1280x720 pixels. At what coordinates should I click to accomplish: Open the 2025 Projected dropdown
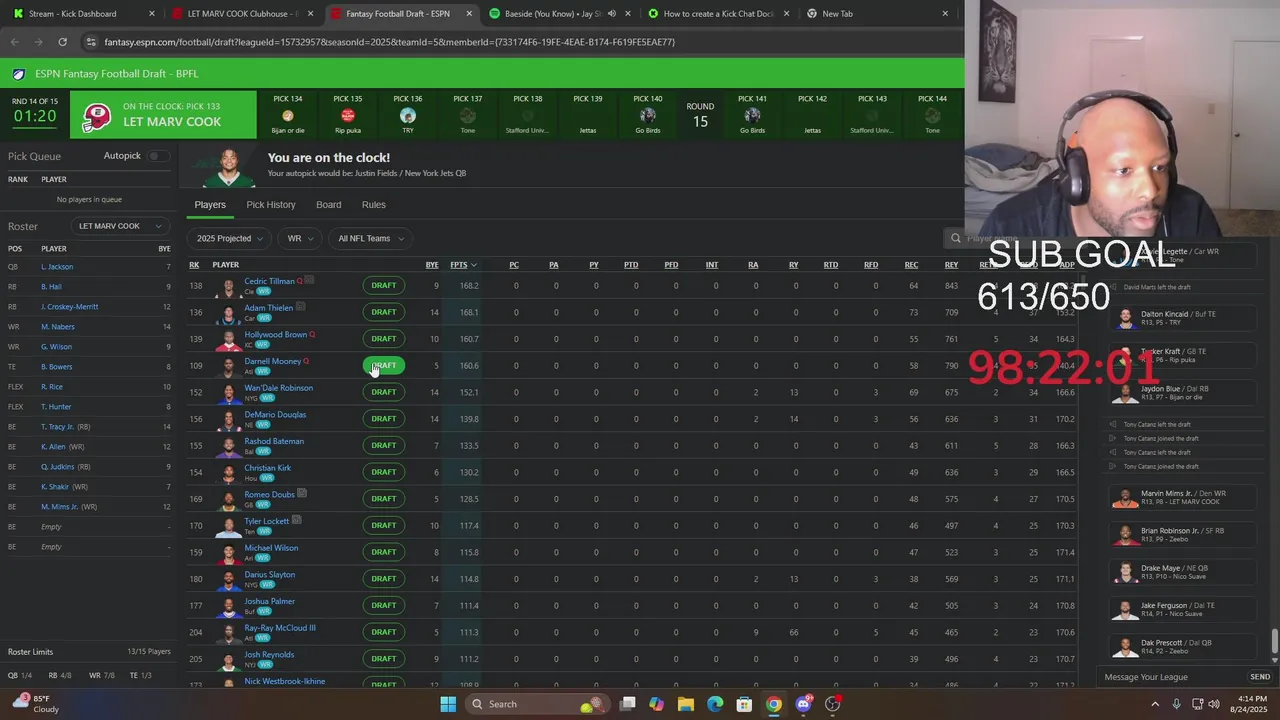click(x=229, y=238)
